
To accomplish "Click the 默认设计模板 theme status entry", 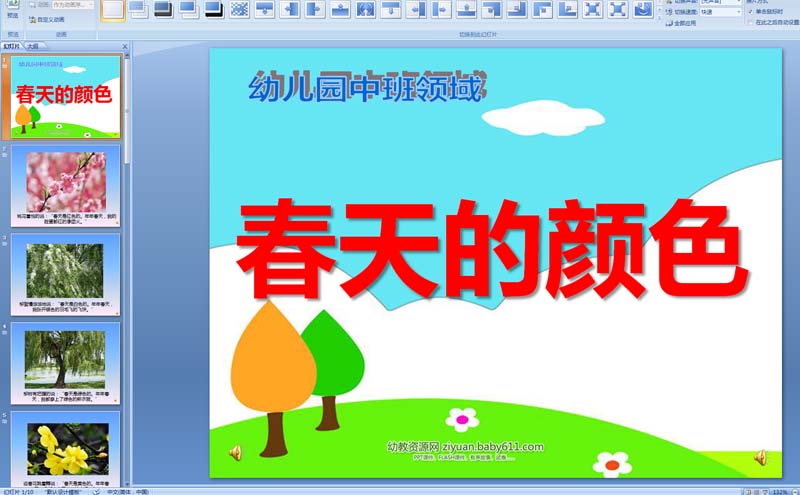I will click(x=63, y=492).
